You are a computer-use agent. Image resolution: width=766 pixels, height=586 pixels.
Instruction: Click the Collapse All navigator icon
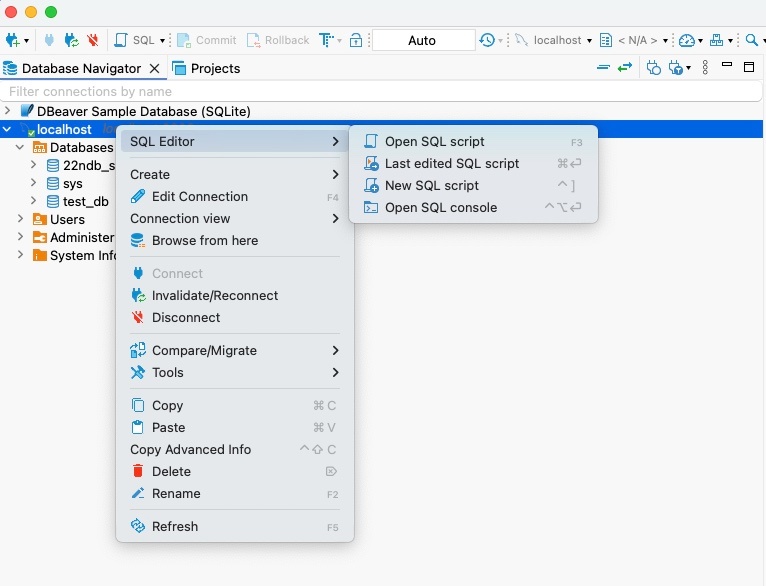pyautogui.click(x=603, y=67)
